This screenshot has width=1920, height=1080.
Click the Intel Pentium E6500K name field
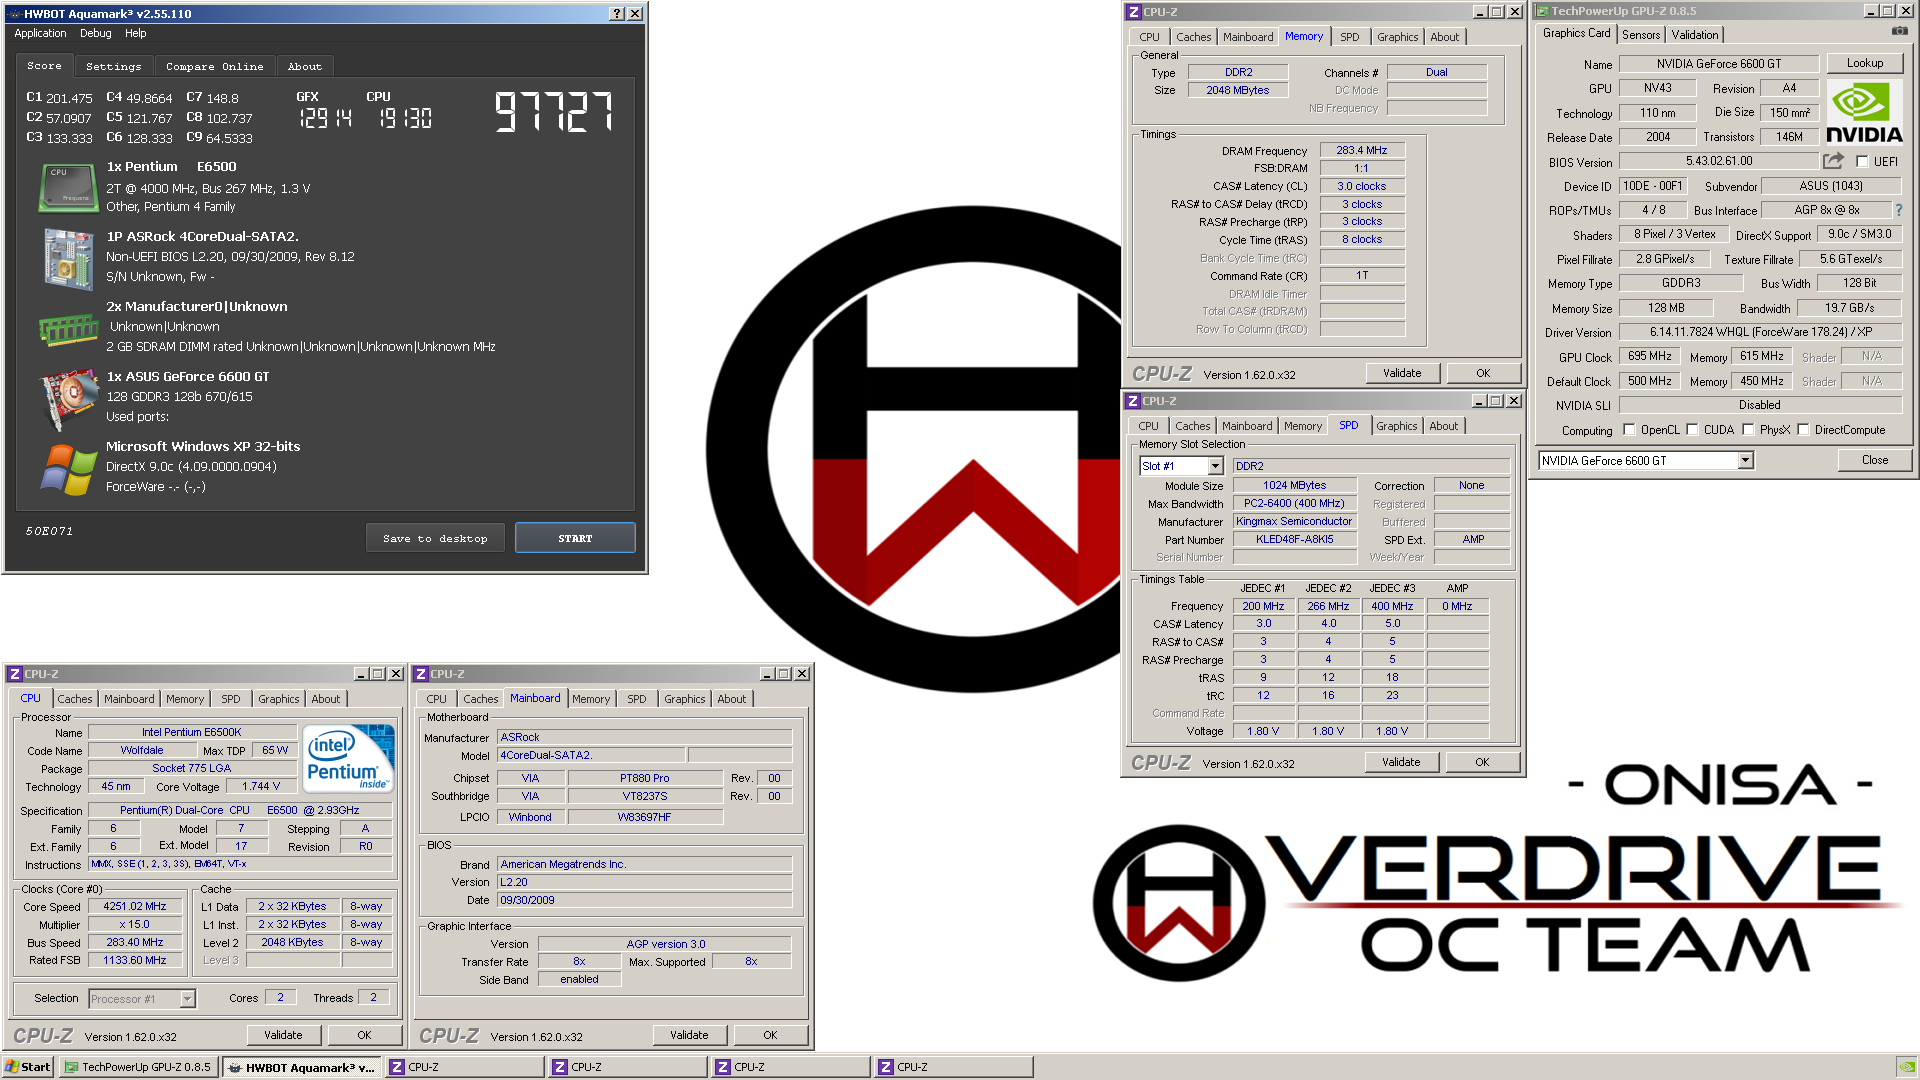click(192, 732)
